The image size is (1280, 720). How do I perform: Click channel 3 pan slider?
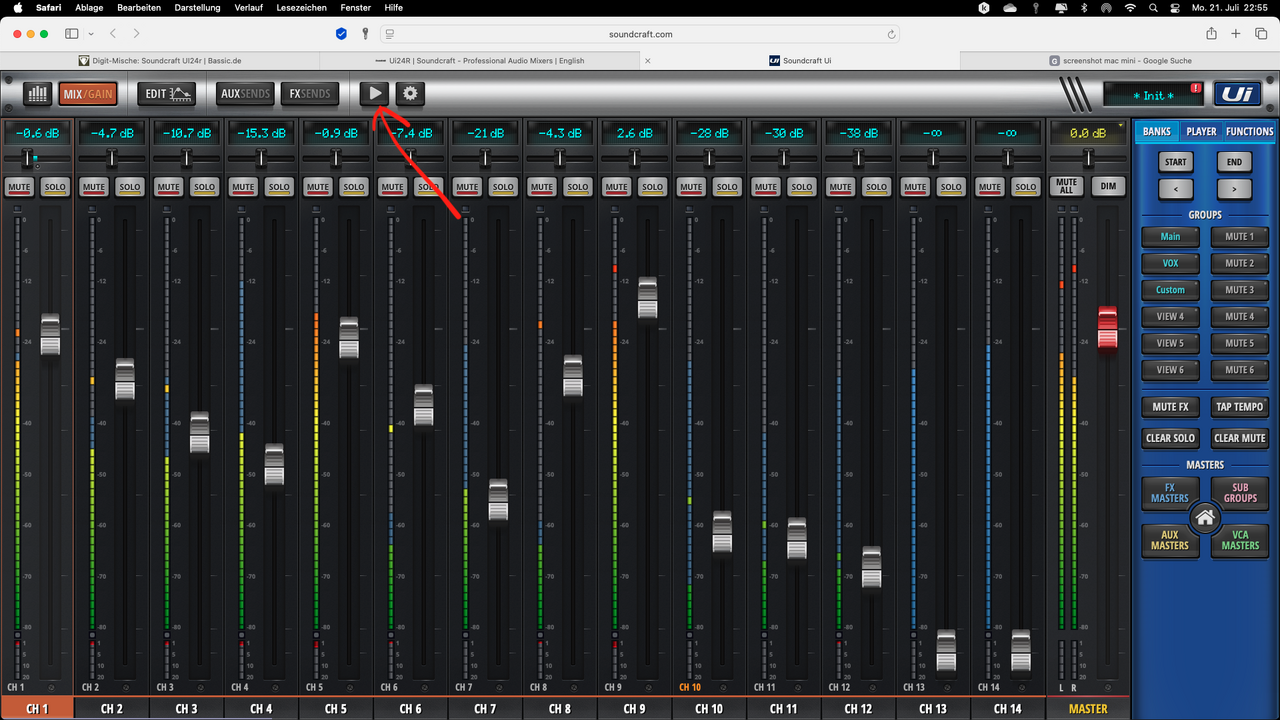coord(187,158)
